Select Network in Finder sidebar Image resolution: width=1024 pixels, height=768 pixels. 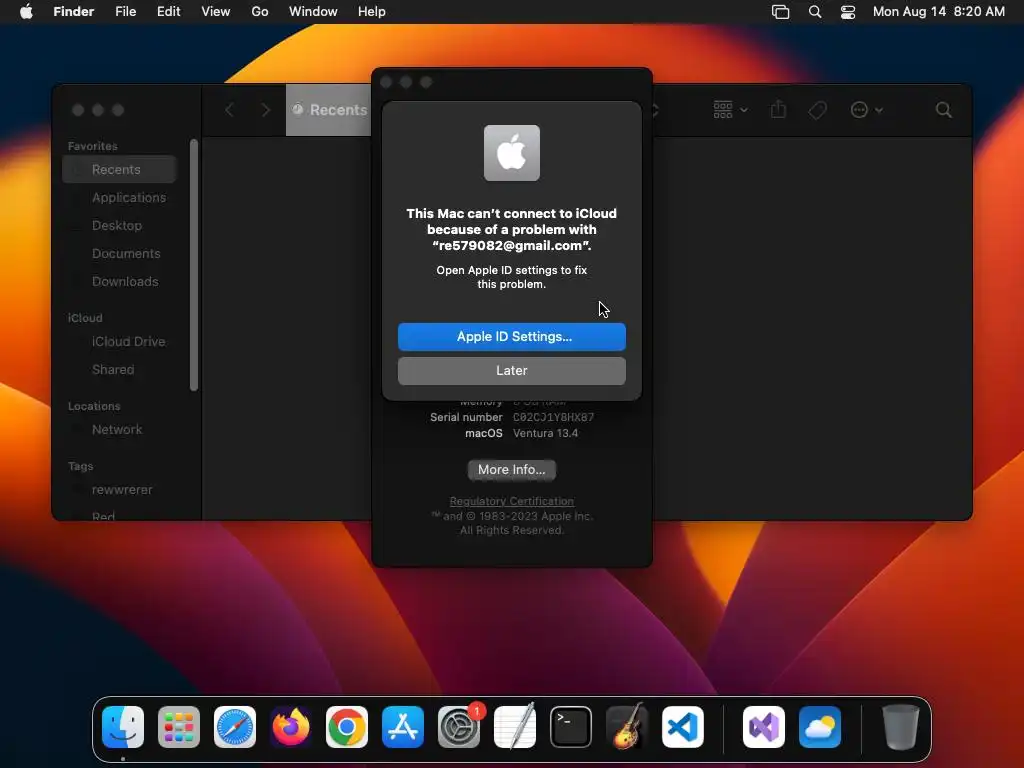[120, 430]
